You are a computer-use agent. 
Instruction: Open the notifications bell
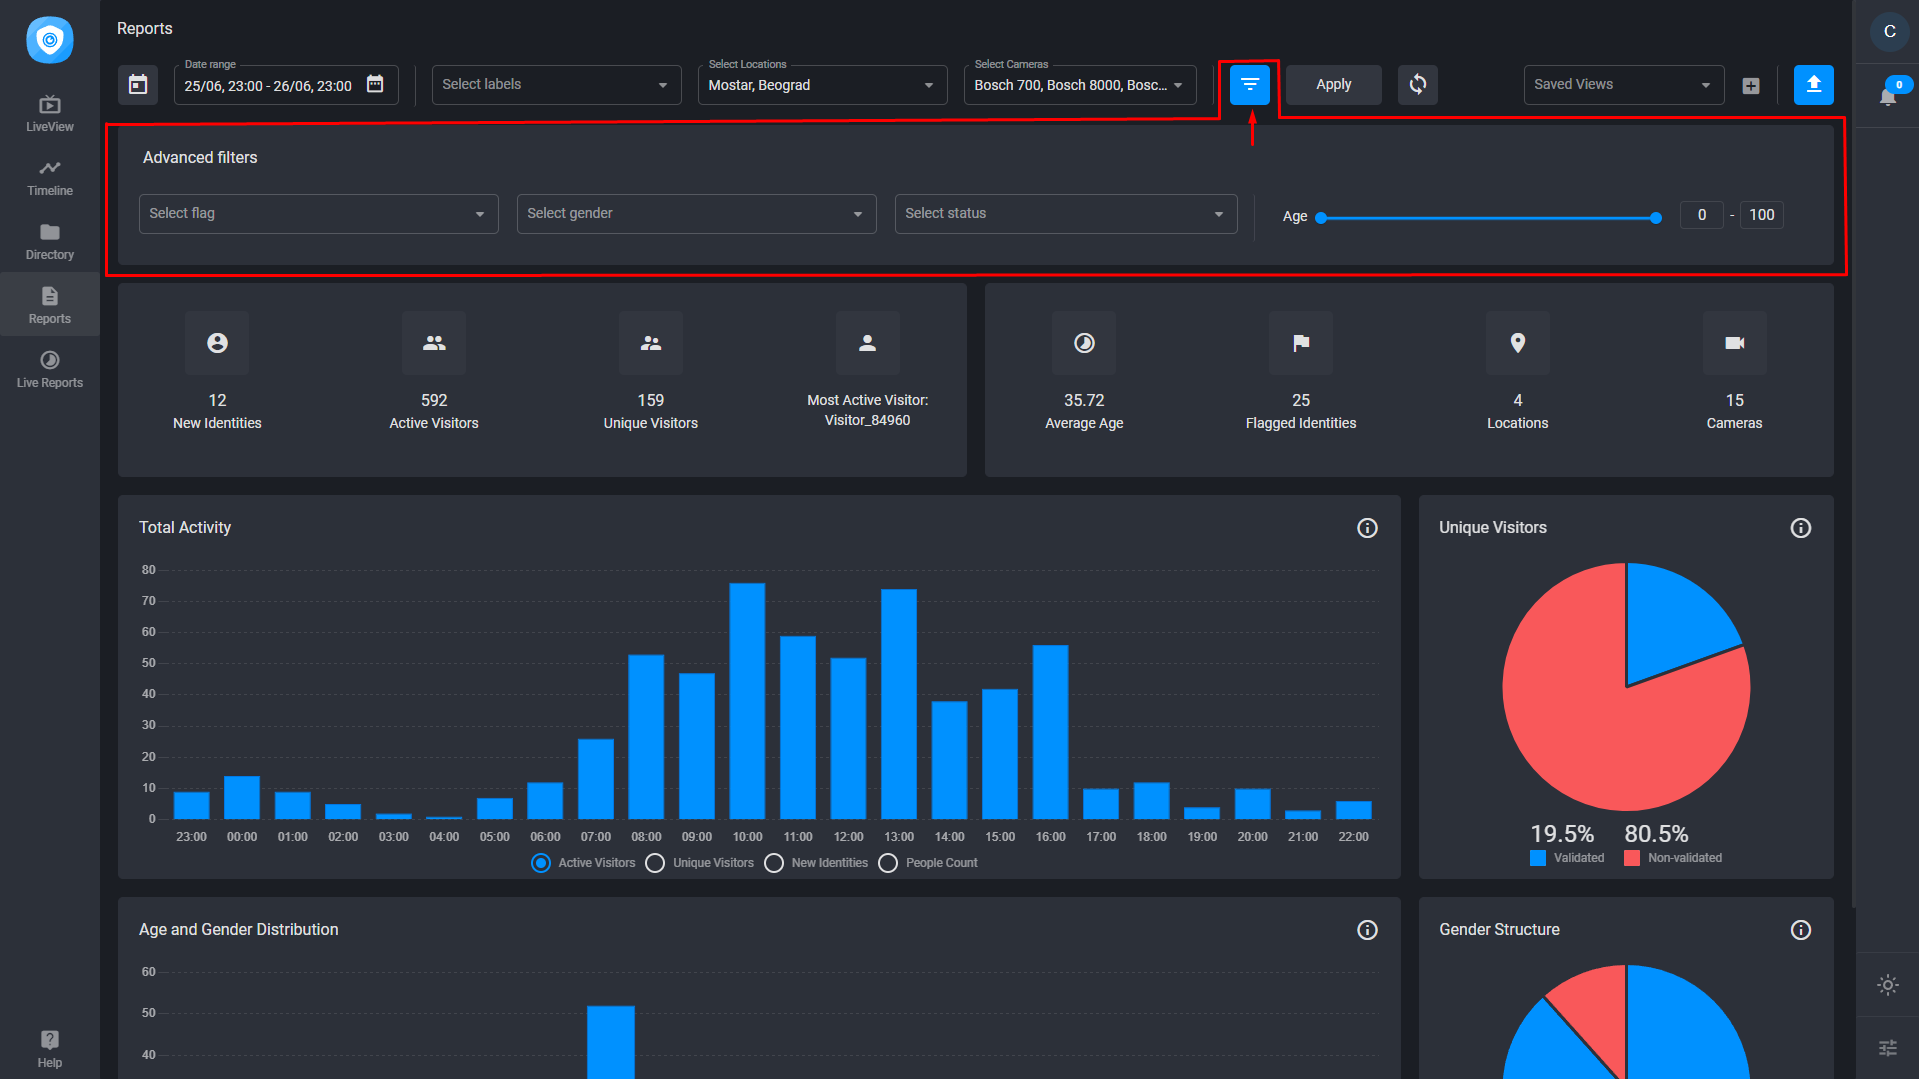[1888, 96]
